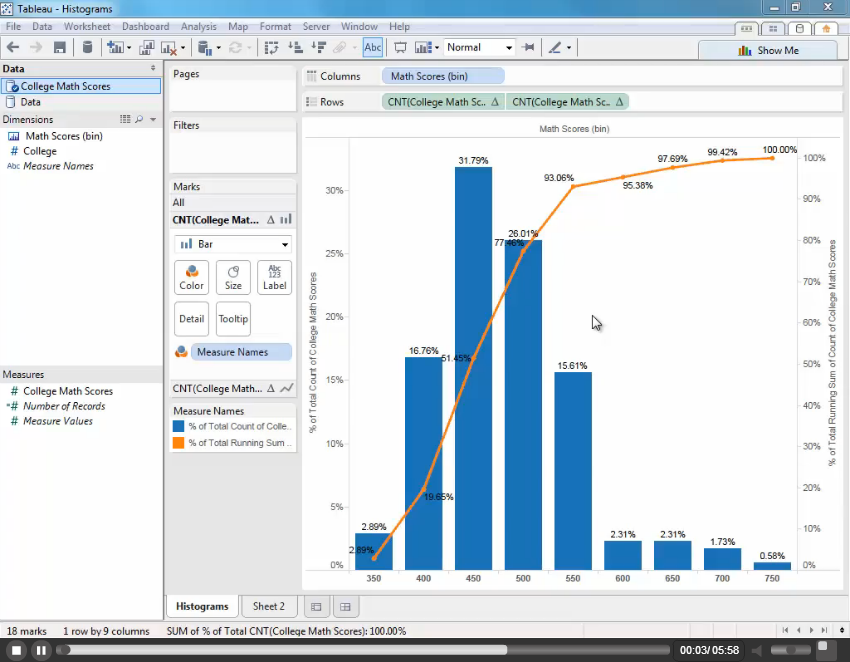
Task: Switch to the Sheet 2 tab
Action: pos(268,606)
